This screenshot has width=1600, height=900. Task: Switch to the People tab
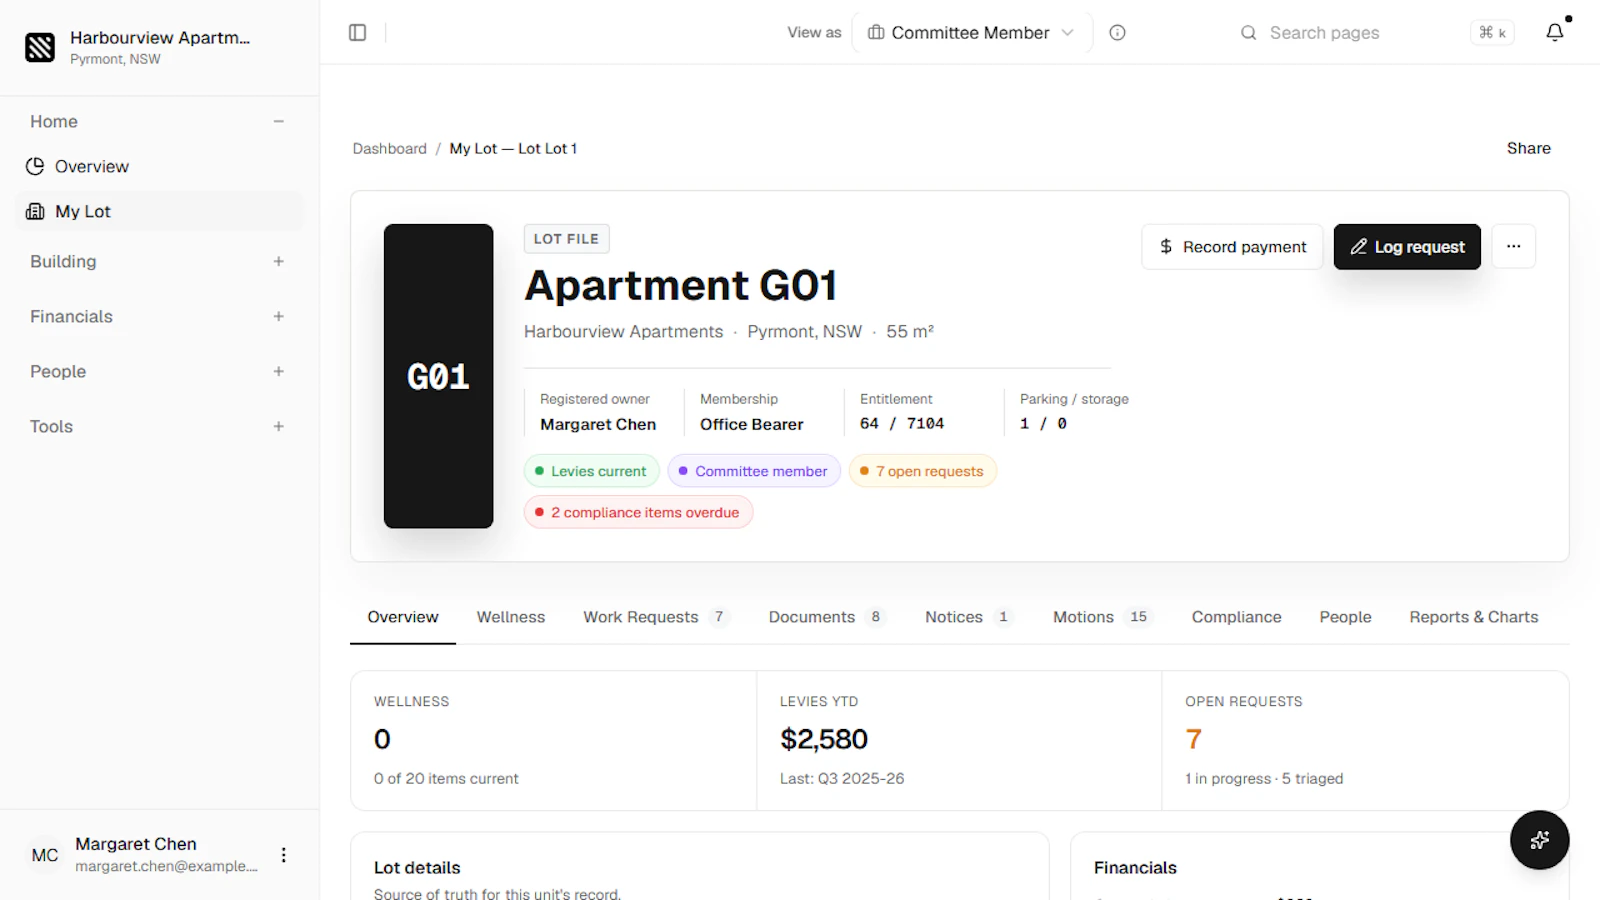(x=1345, y=617)
